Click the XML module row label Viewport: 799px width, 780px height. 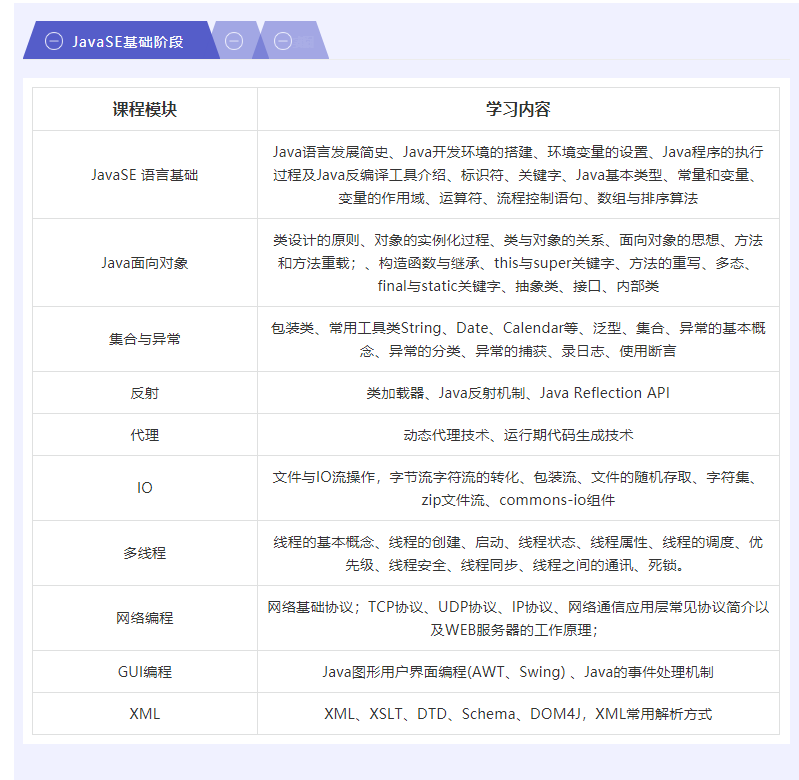pos(145,714)
